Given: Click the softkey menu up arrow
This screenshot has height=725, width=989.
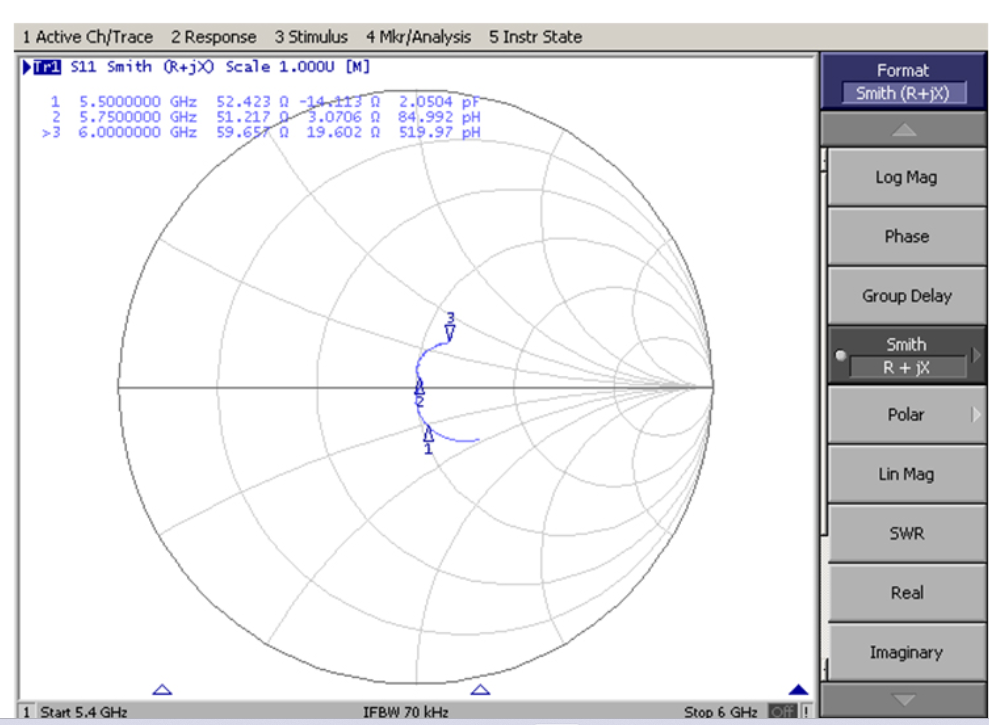Looking at the screenshot, I should coord(904,129).
